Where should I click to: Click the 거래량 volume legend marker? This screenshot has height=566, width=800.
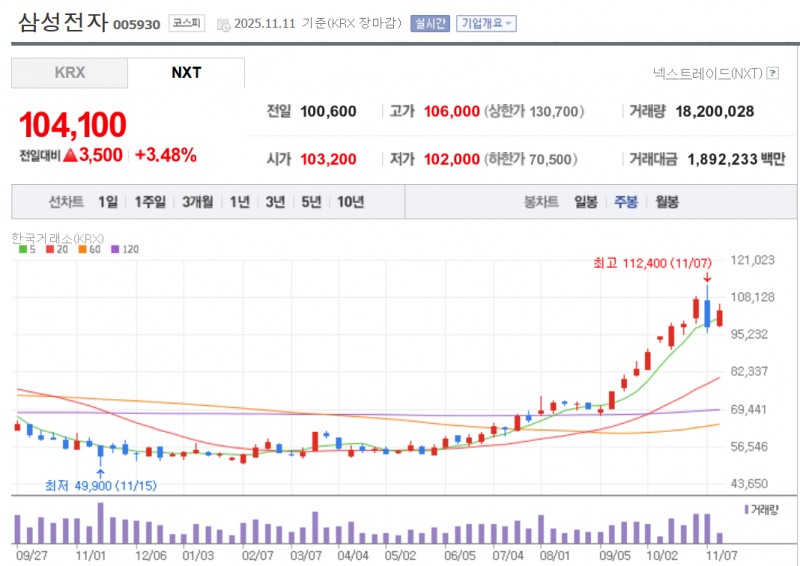pos(746,509)
